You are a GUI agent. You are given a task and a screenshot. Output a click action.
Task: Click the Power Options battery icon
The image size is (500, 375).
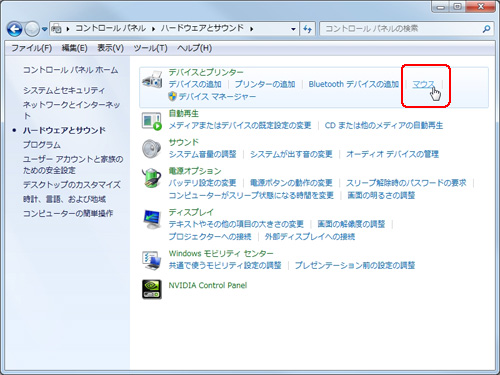coord(152,178)
